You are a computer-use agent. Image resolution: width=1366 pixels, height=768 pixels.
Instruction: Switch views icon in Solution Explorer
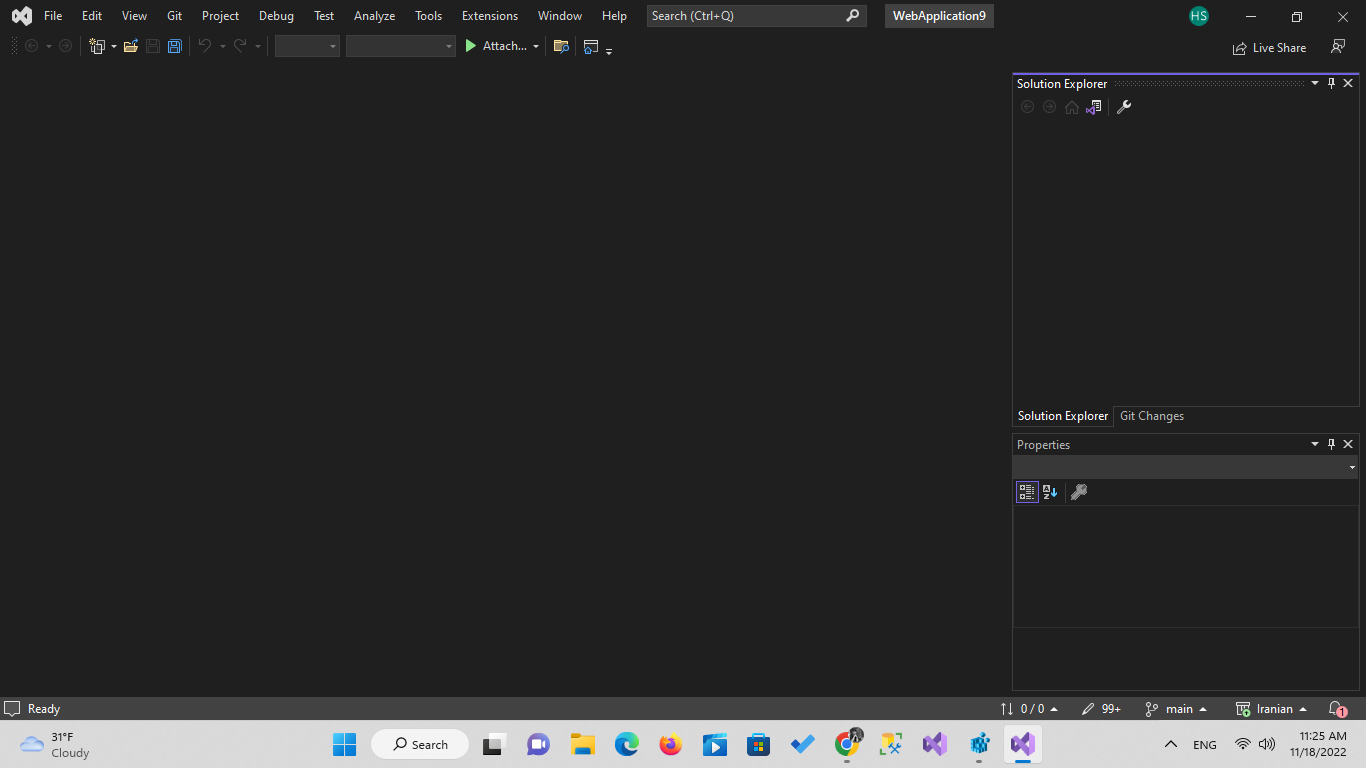1094,107
